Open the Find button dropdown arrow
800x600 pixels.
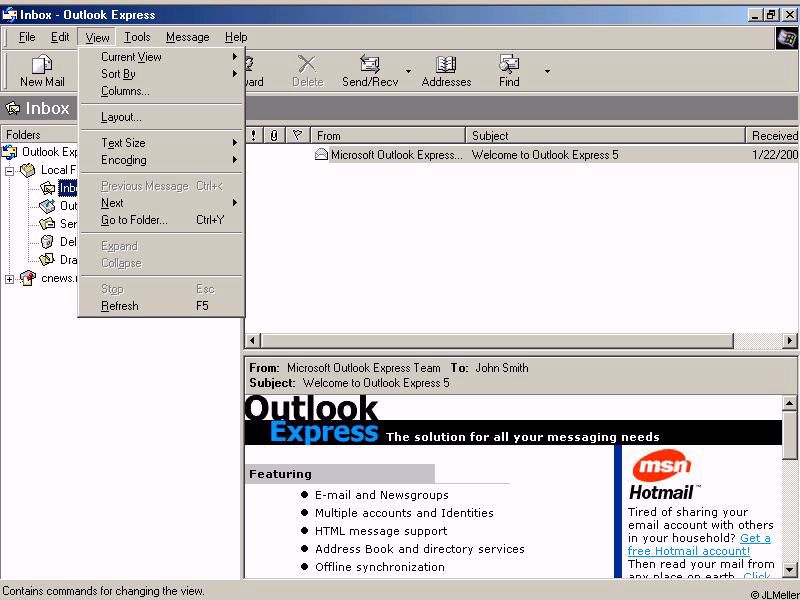(x=547, y=71)
